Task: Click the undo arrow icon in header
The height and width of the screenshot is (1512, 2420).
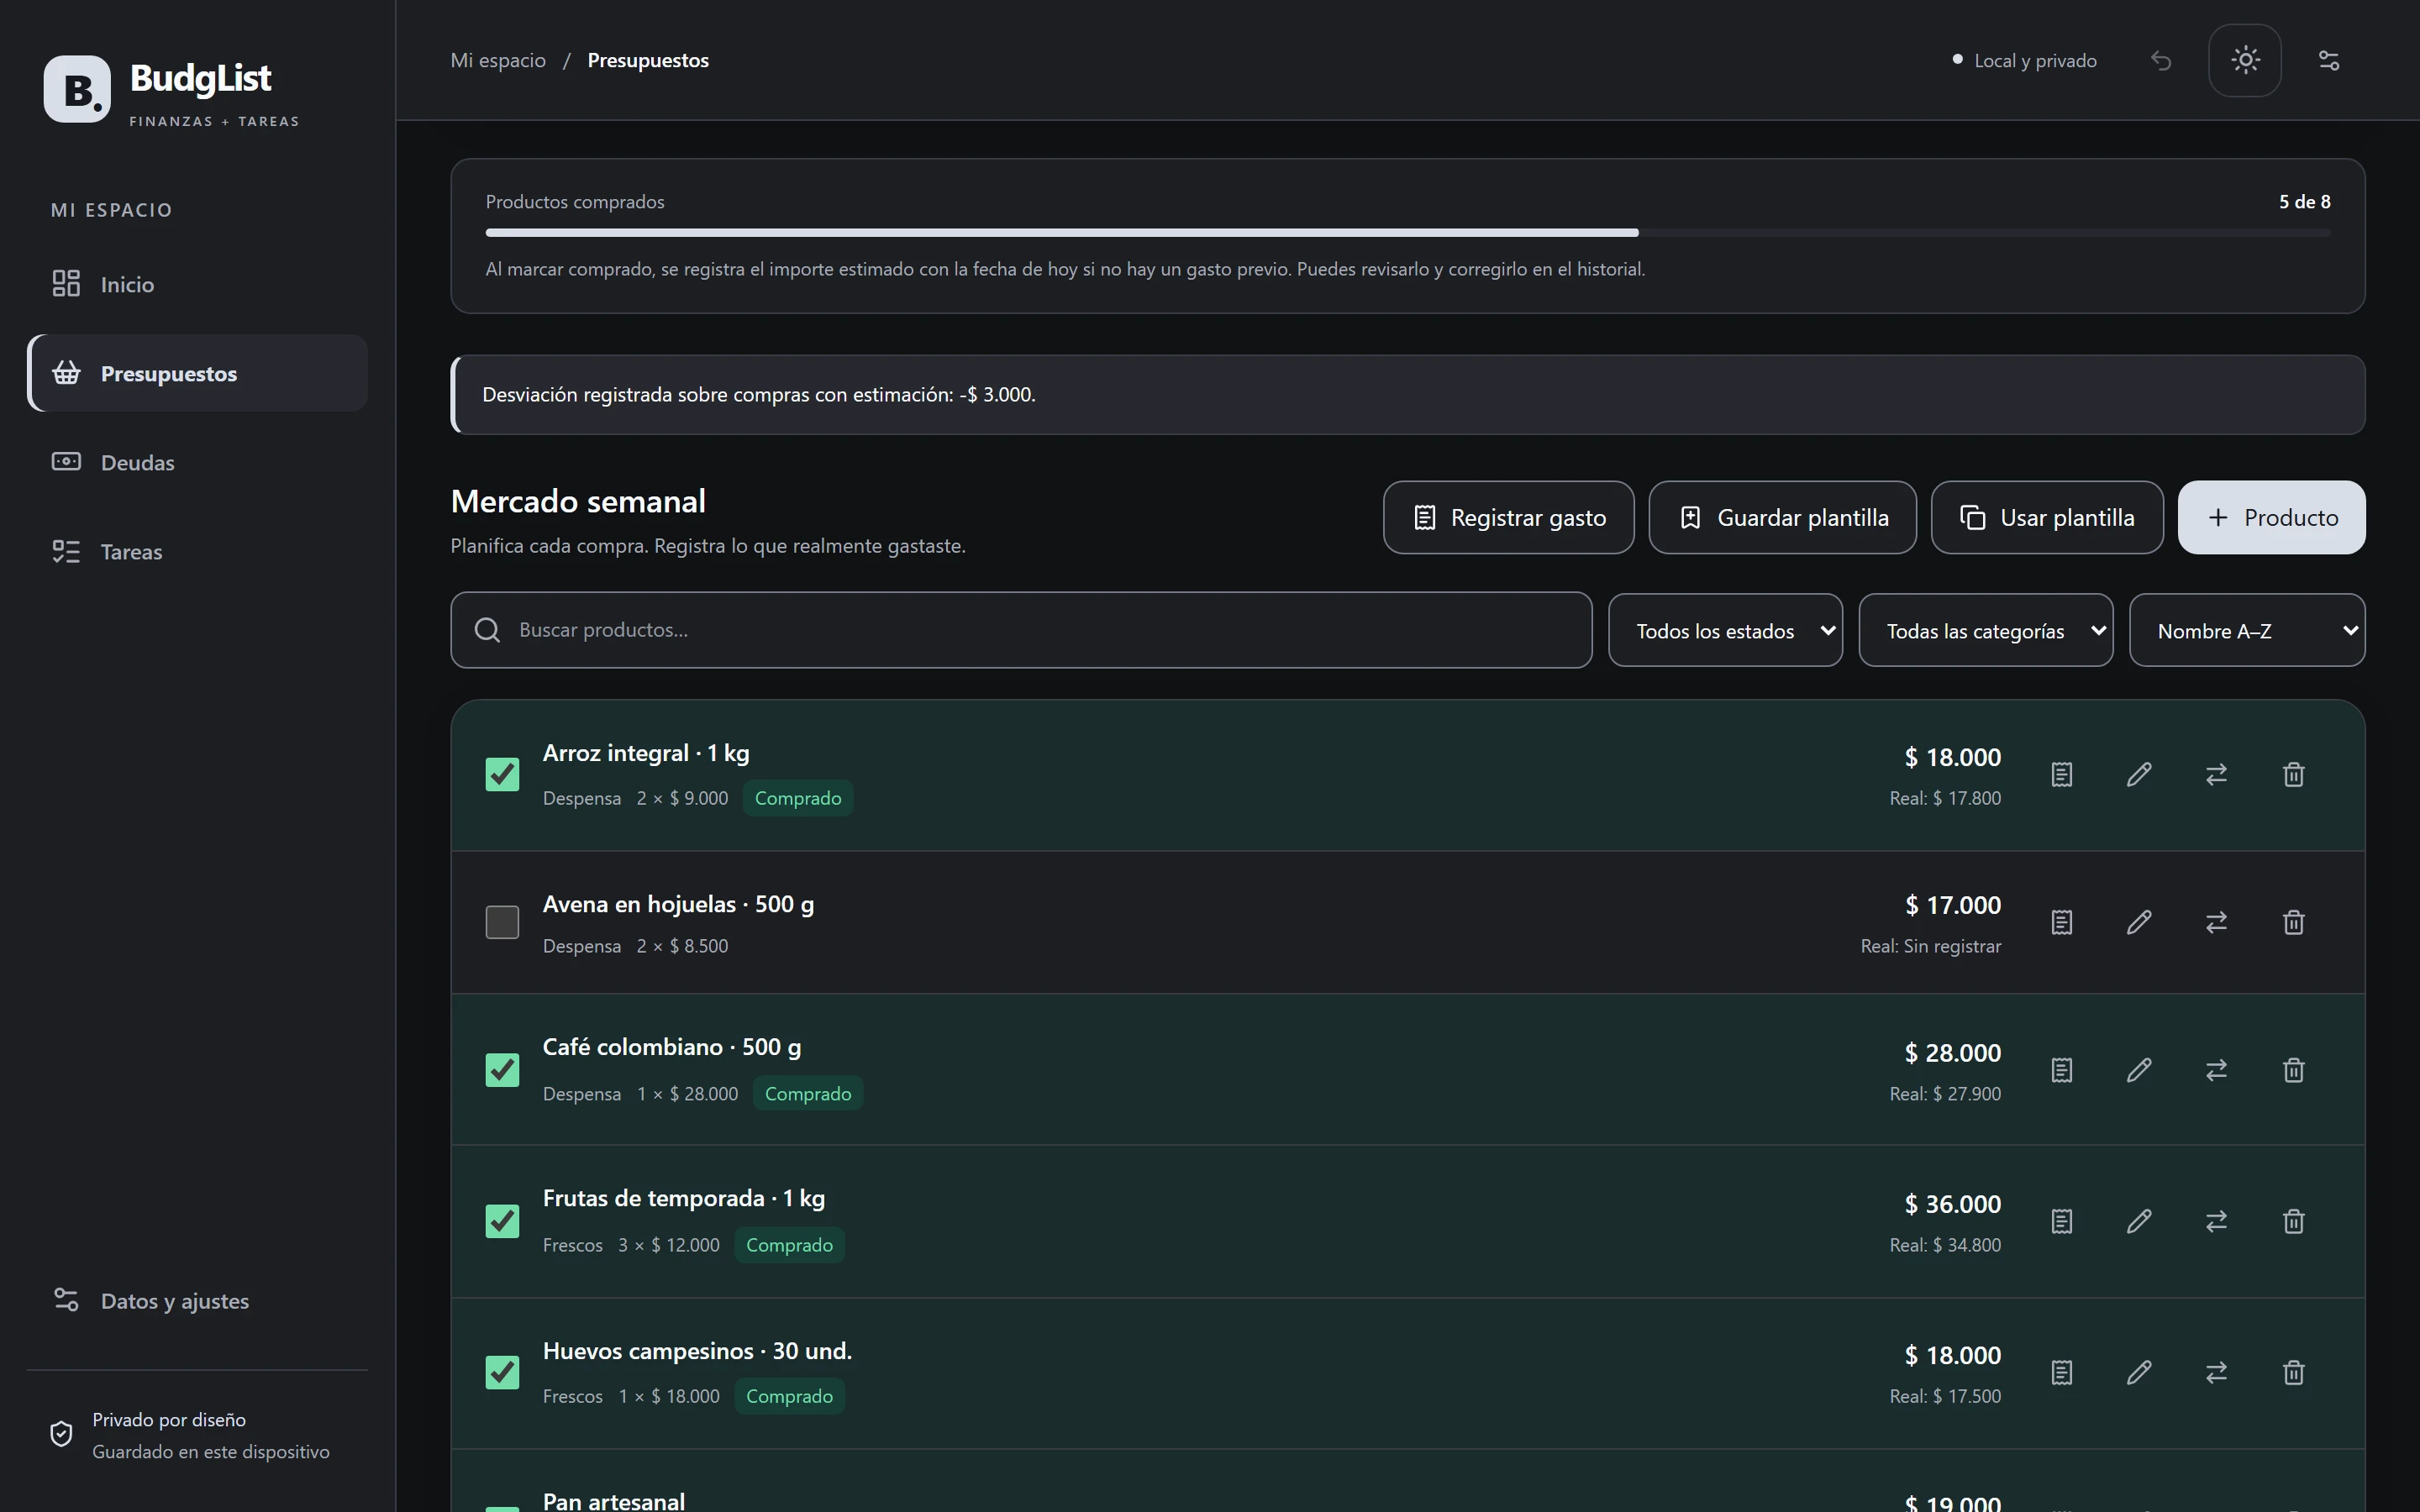Action: [2161, 61]
